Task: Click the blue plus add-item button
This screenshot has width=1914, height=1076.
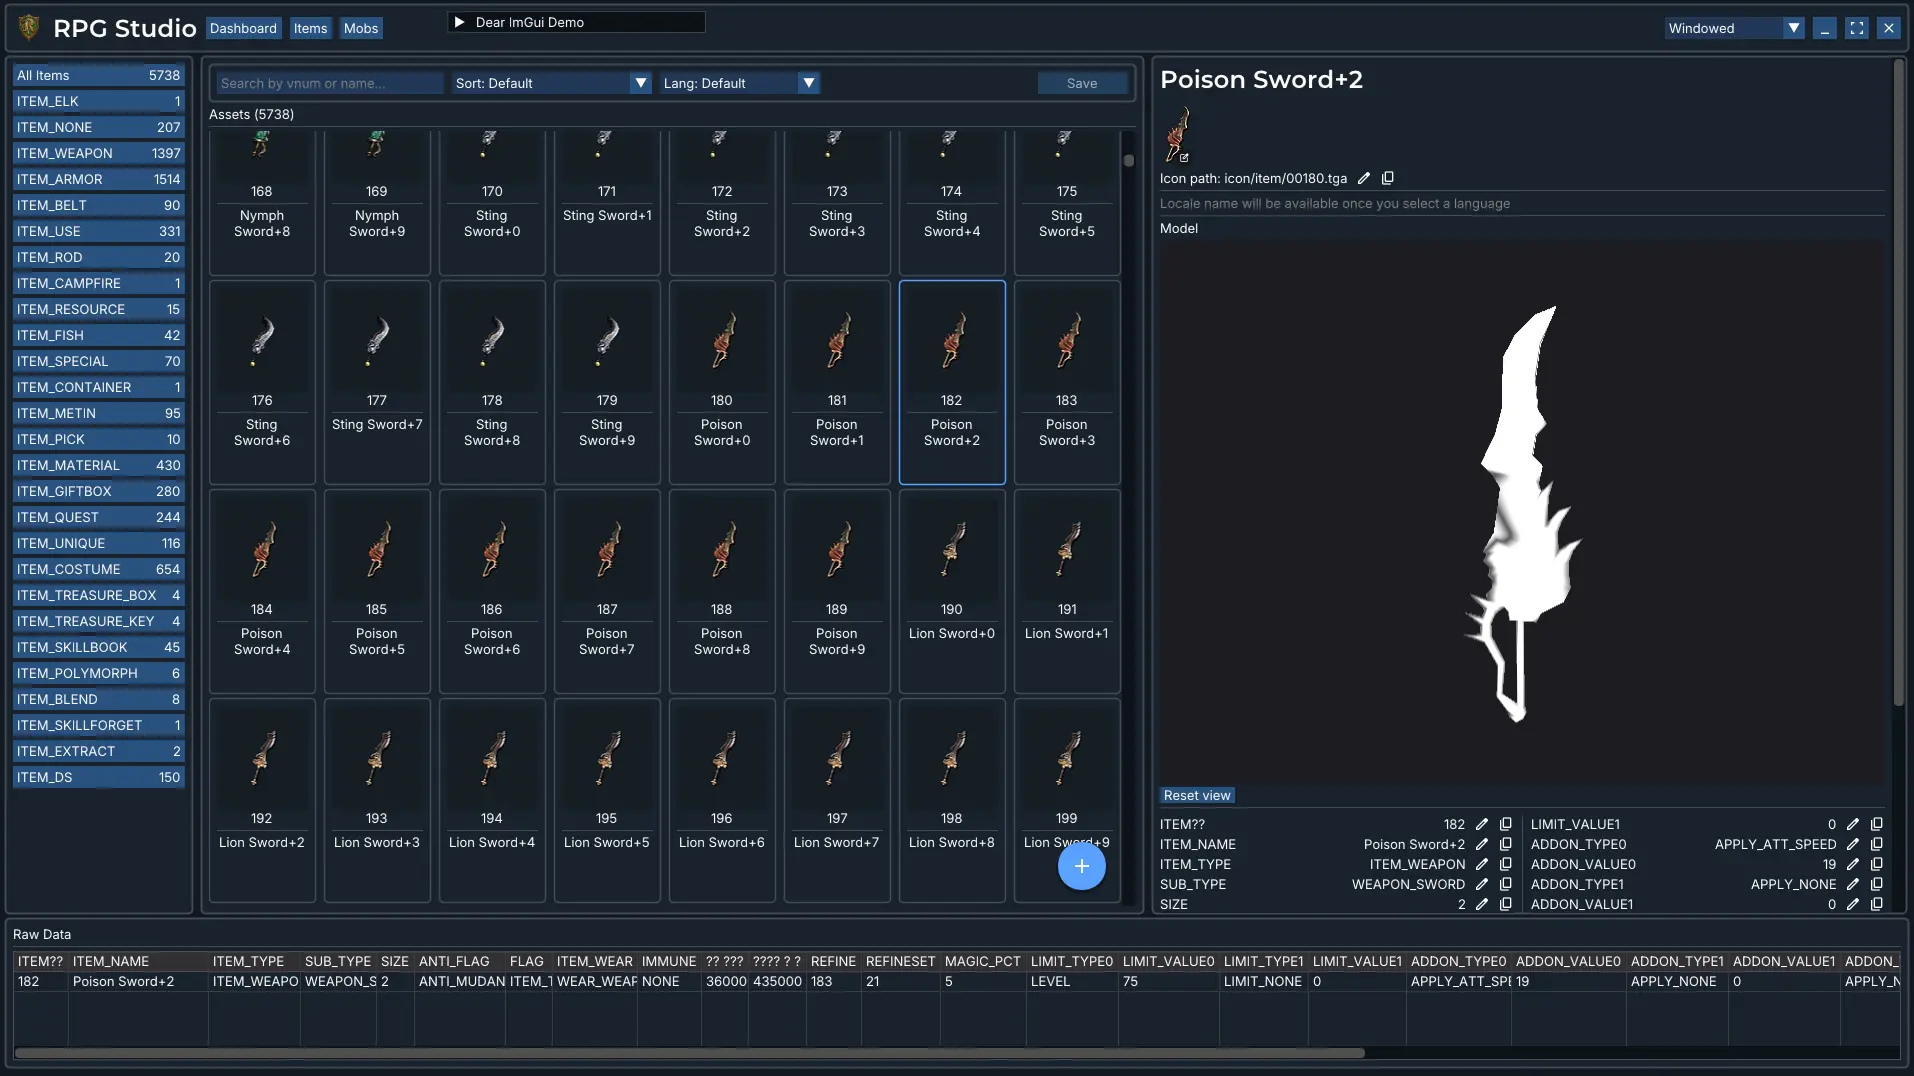Action: click(1082, 866)
